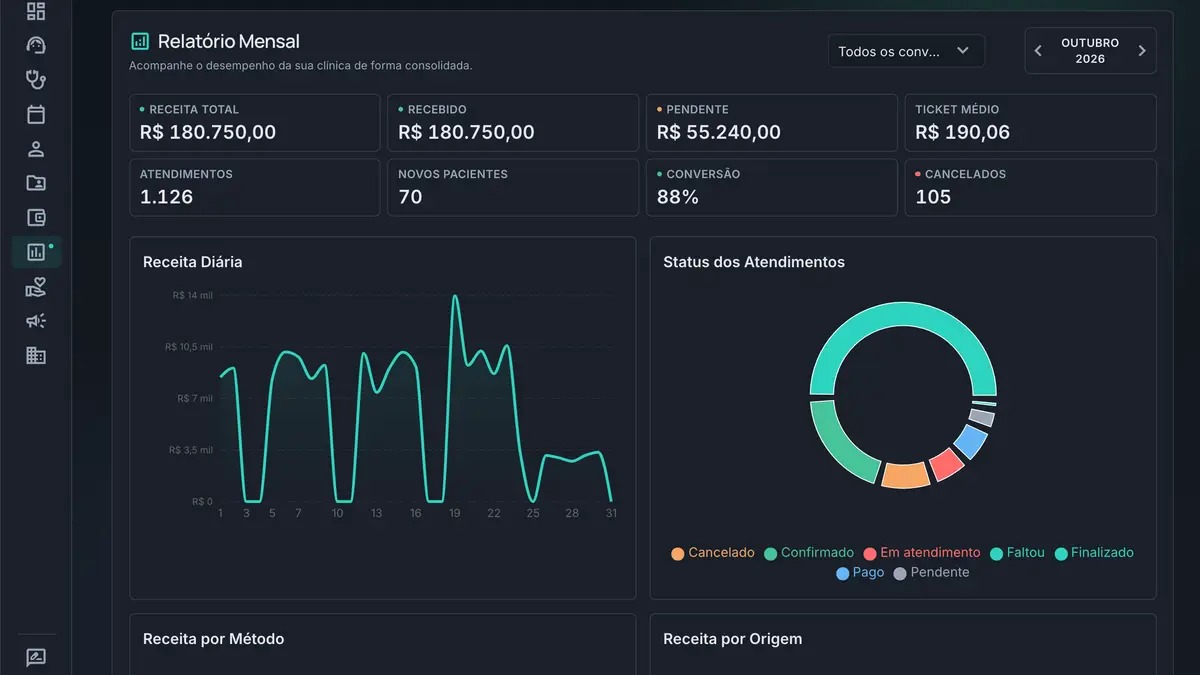Click the Recebido card
This screenshot has width=1200, height=675.
coord(513,123)
